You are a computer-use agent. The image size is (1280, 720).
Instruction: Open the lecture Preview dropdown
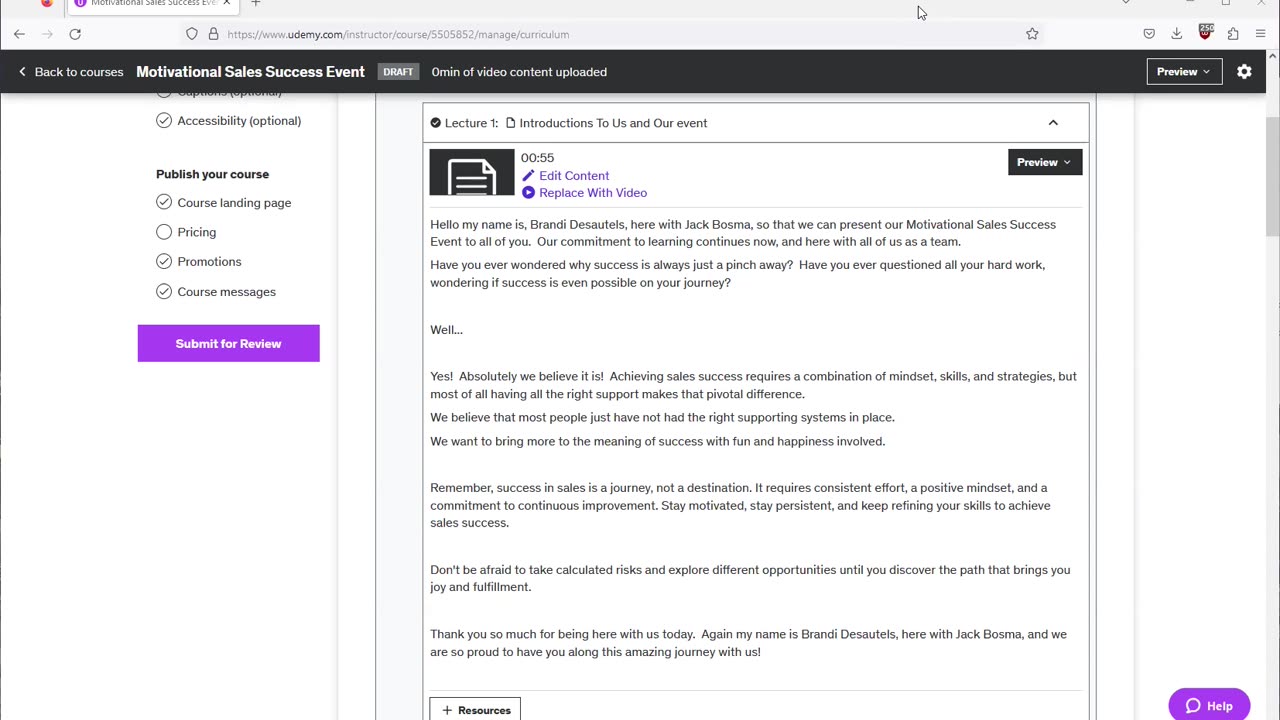(x=1045, y=162)
